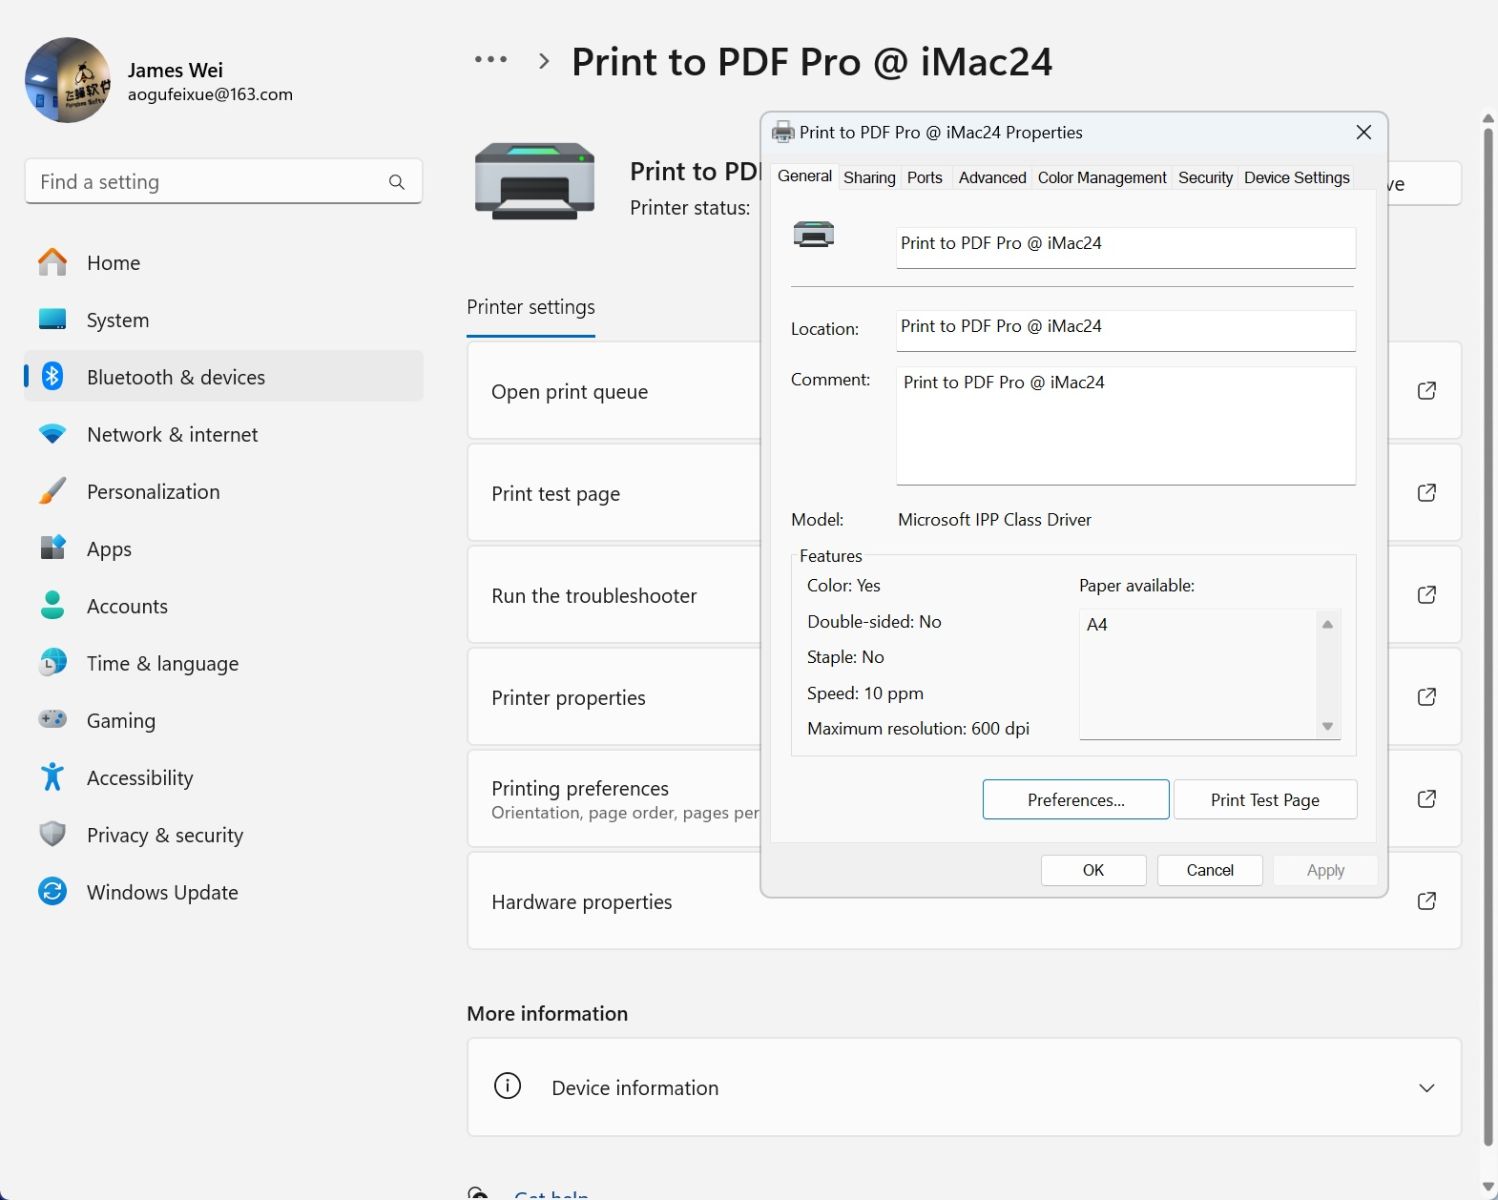This screenshot has height=1200, width=1498.
Task: Click the Location input field
Action: (1126, 330)
